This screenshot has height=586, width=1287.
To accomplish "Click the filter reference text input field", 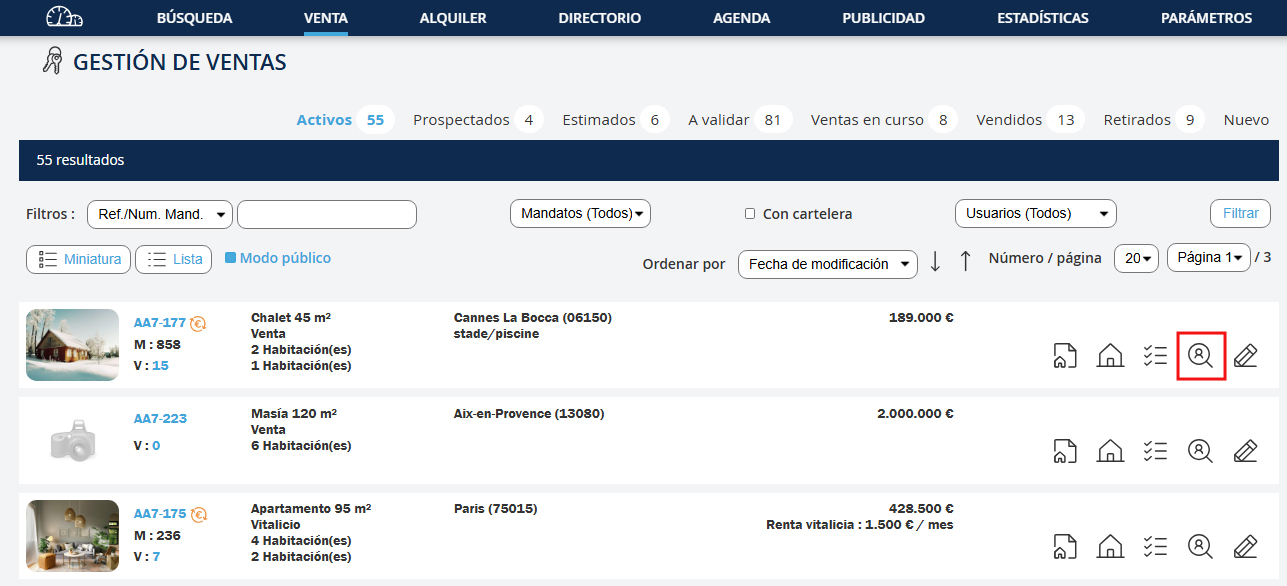I will point(326,214).
